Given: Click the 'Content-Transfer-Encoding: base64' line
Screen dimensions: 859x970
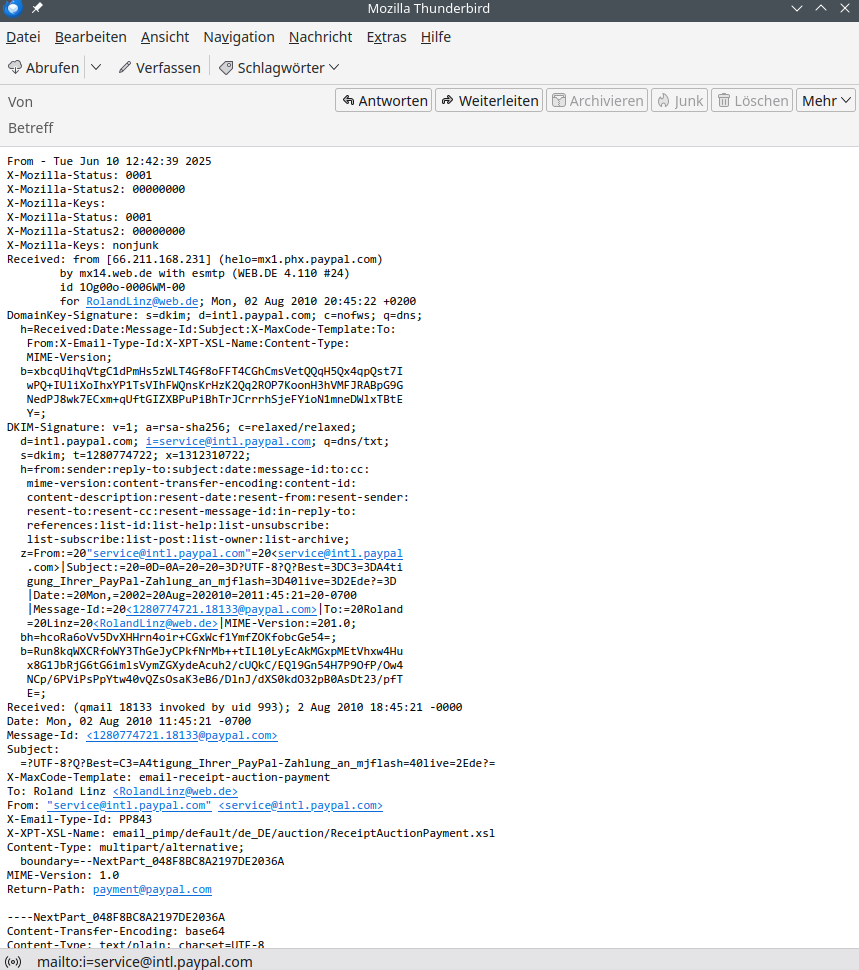Looking at the screenshot, I should [116, 931].
